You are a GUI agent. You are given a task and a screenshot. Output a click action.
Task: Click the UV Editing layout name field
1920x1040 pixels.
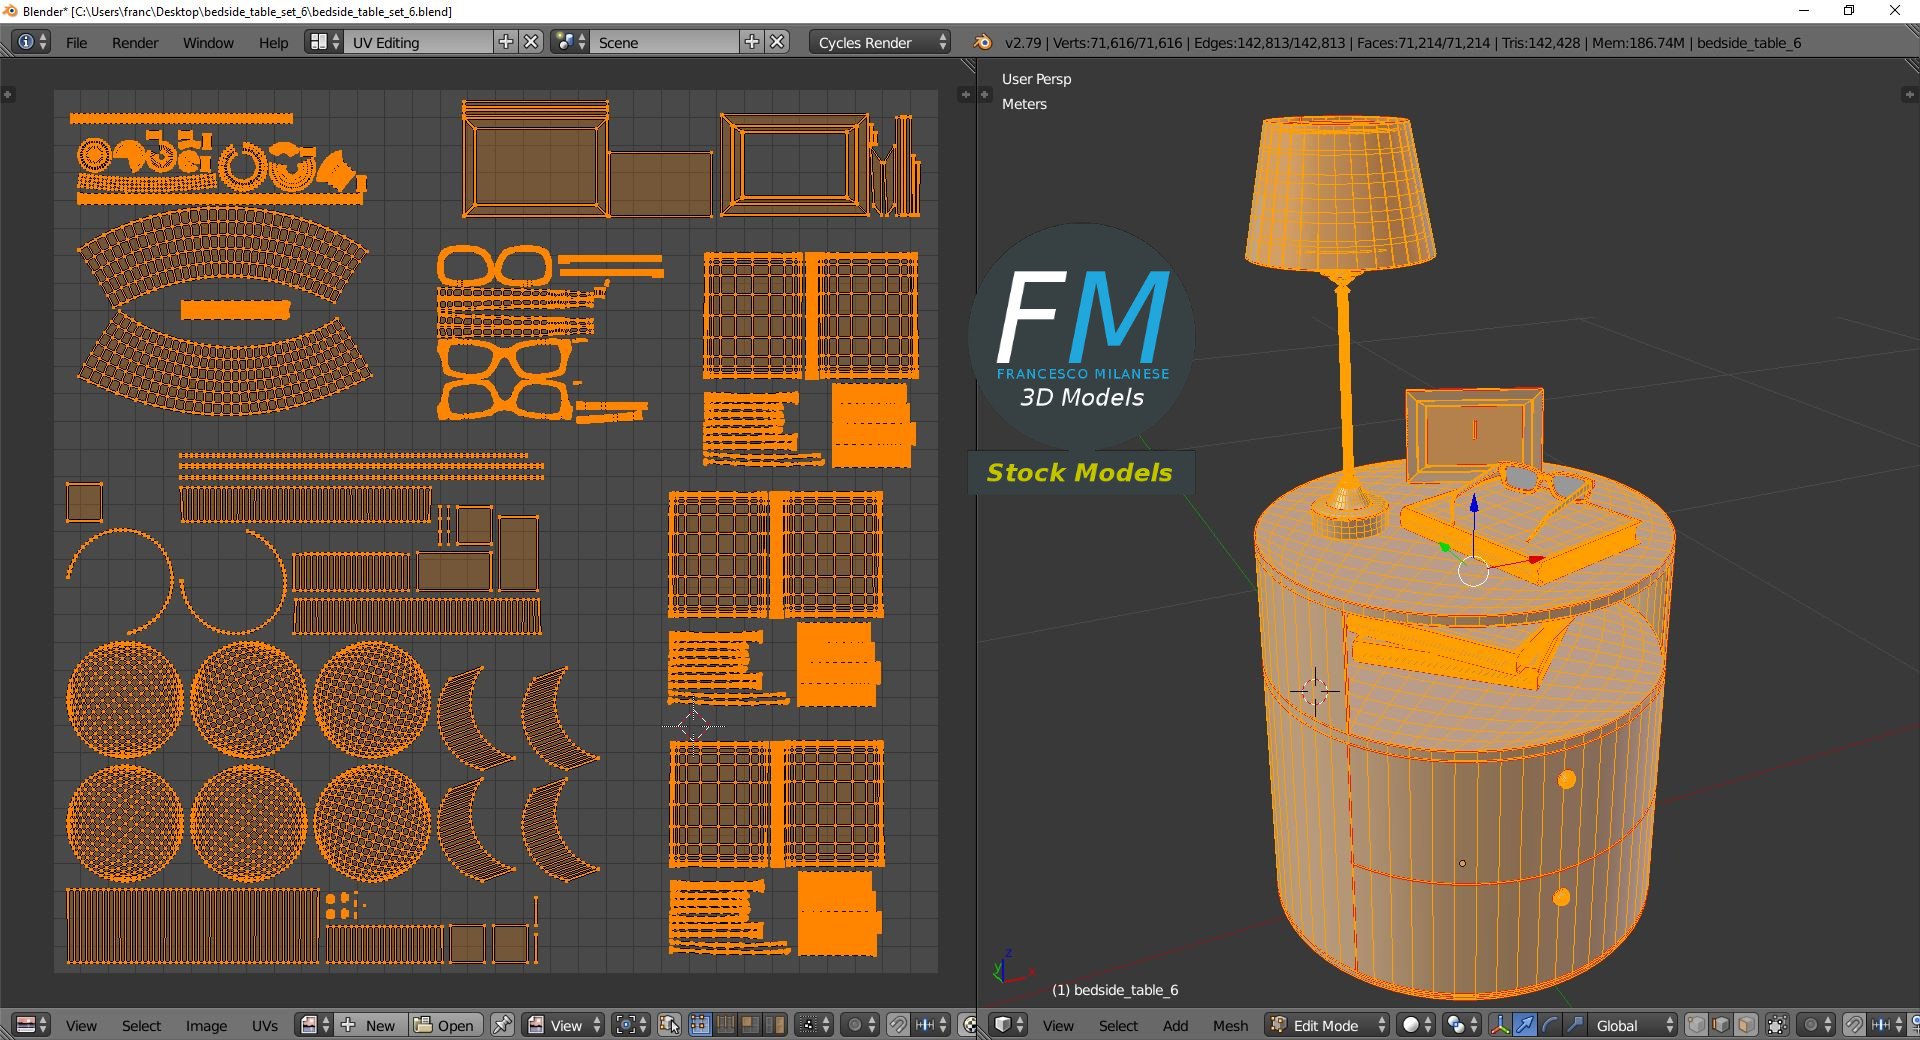(419, 42)
